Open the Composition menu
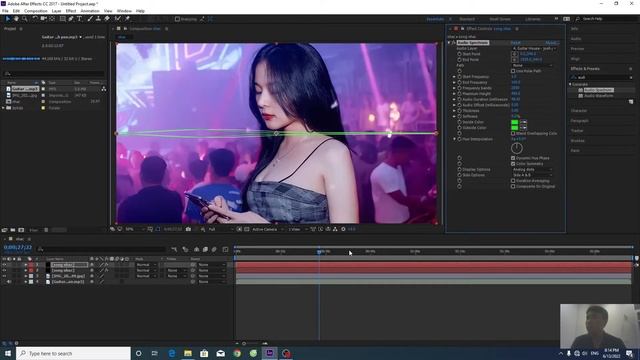Screen dimensions: 640x360 click(36, 11)
